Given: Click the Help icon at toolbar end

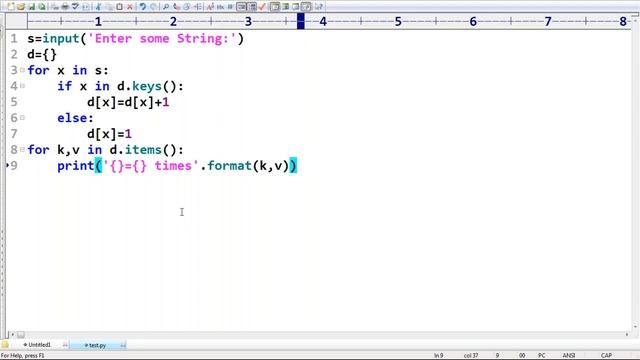Looking at the screenshot, I should (318, 7).
